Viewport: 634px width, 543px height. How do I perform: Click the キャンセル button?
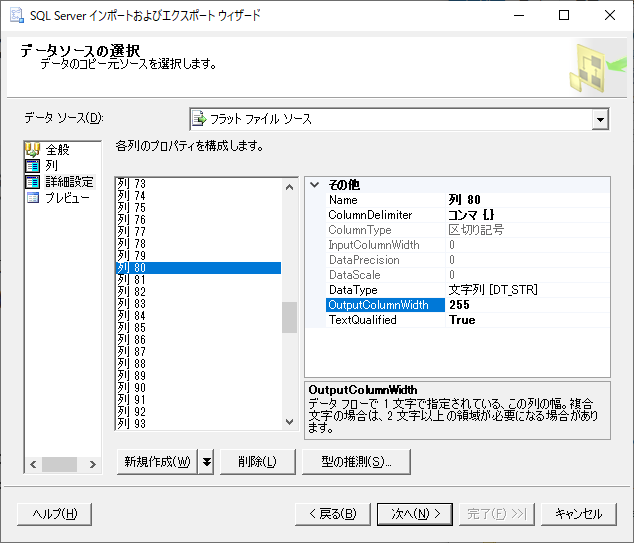[579, 514]
